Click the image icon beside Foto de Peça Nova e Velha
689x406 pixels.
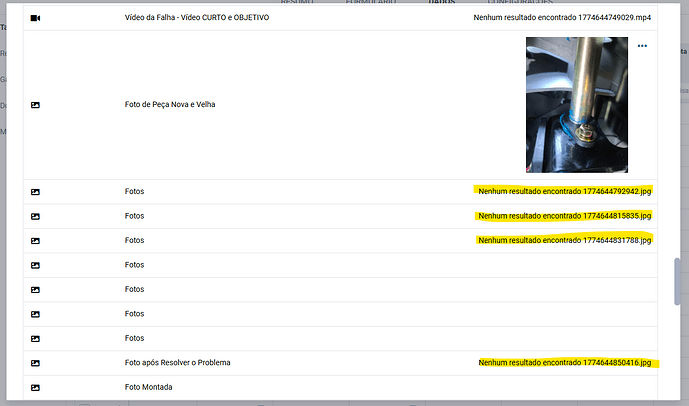point(35,105)
